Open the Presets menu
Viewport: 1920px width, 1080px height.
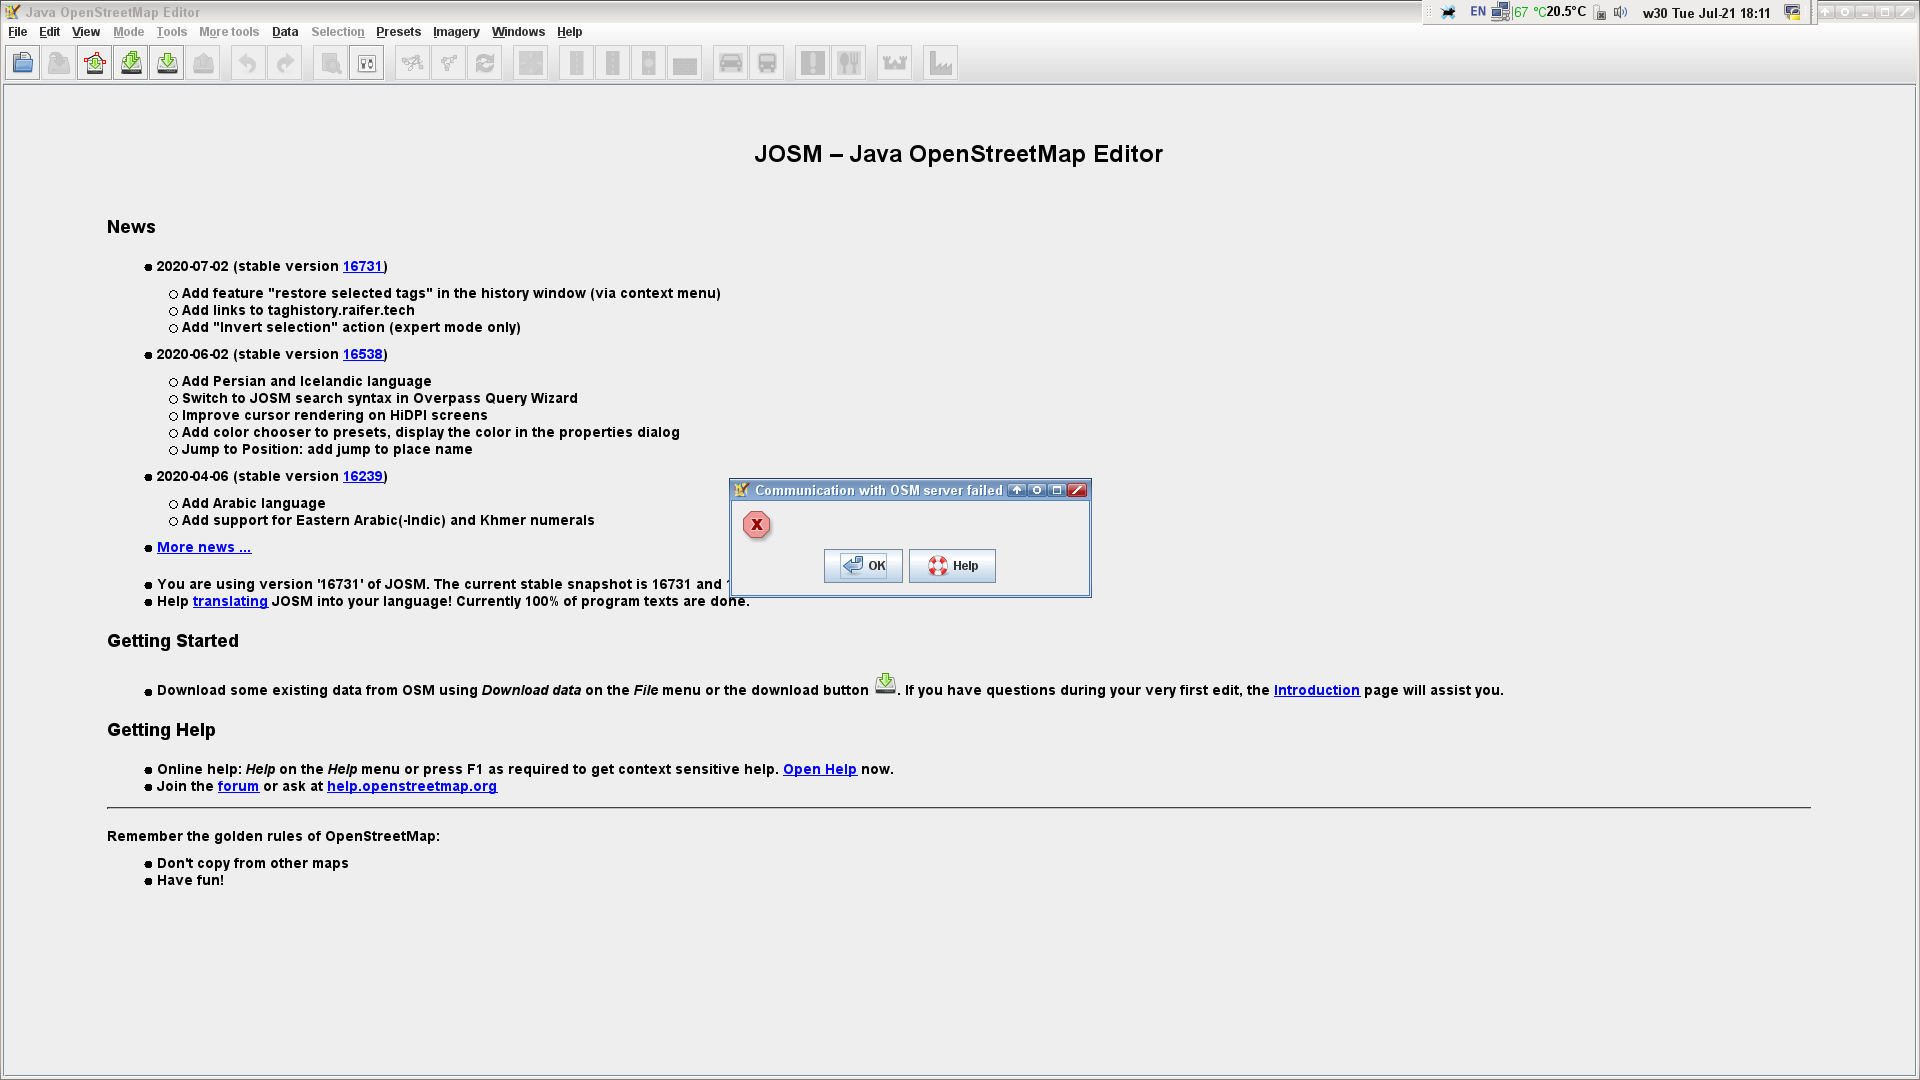click(x=398, y=32)
